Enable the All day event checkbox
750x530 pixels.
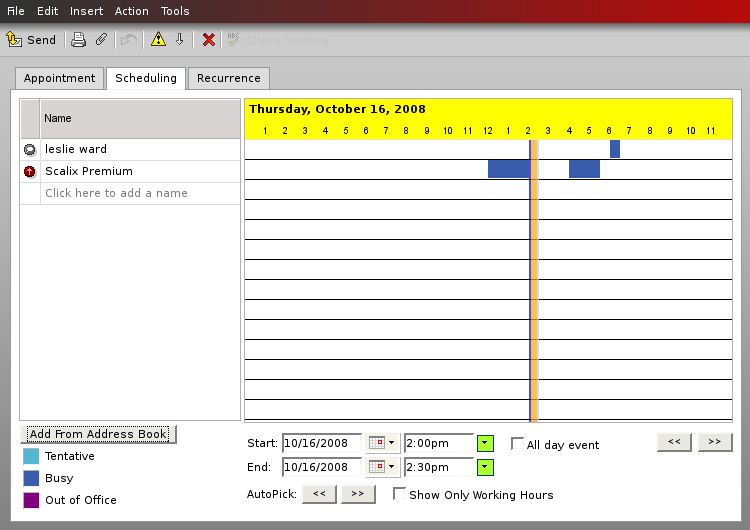pos(517,444)
